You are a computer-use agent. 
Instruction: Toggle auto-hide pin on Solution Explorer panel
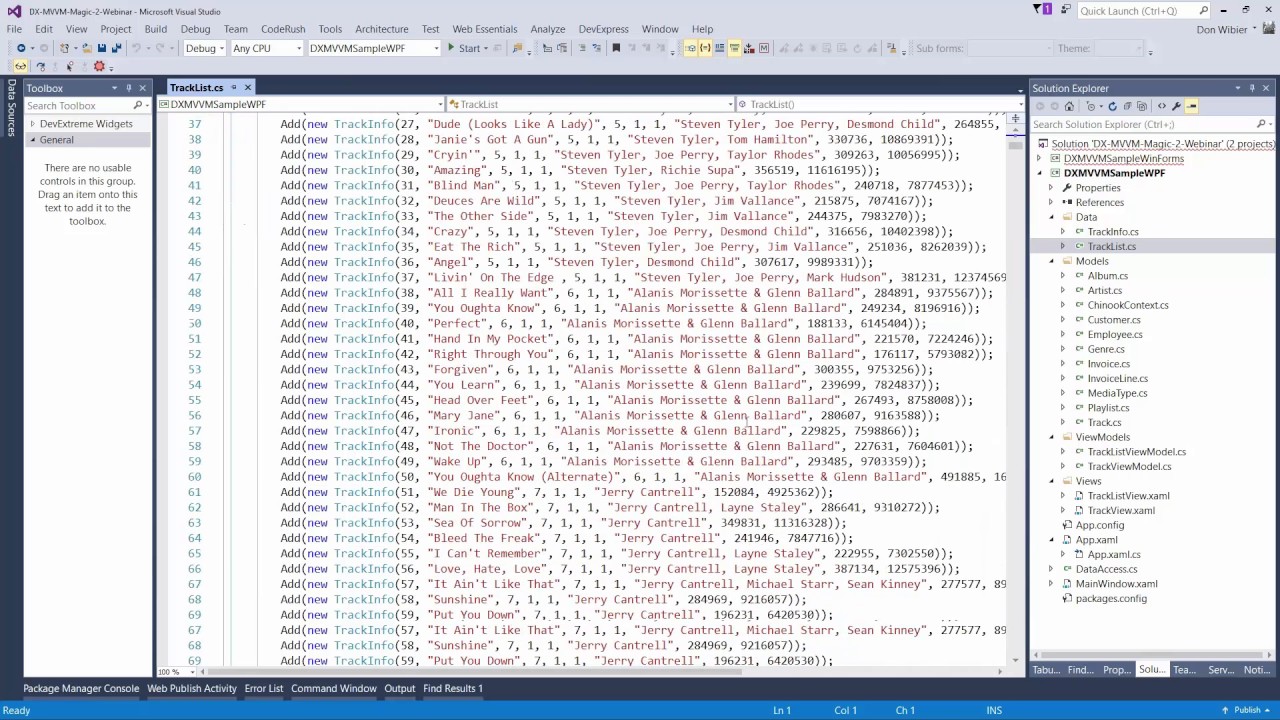(x=1252, y=88)
